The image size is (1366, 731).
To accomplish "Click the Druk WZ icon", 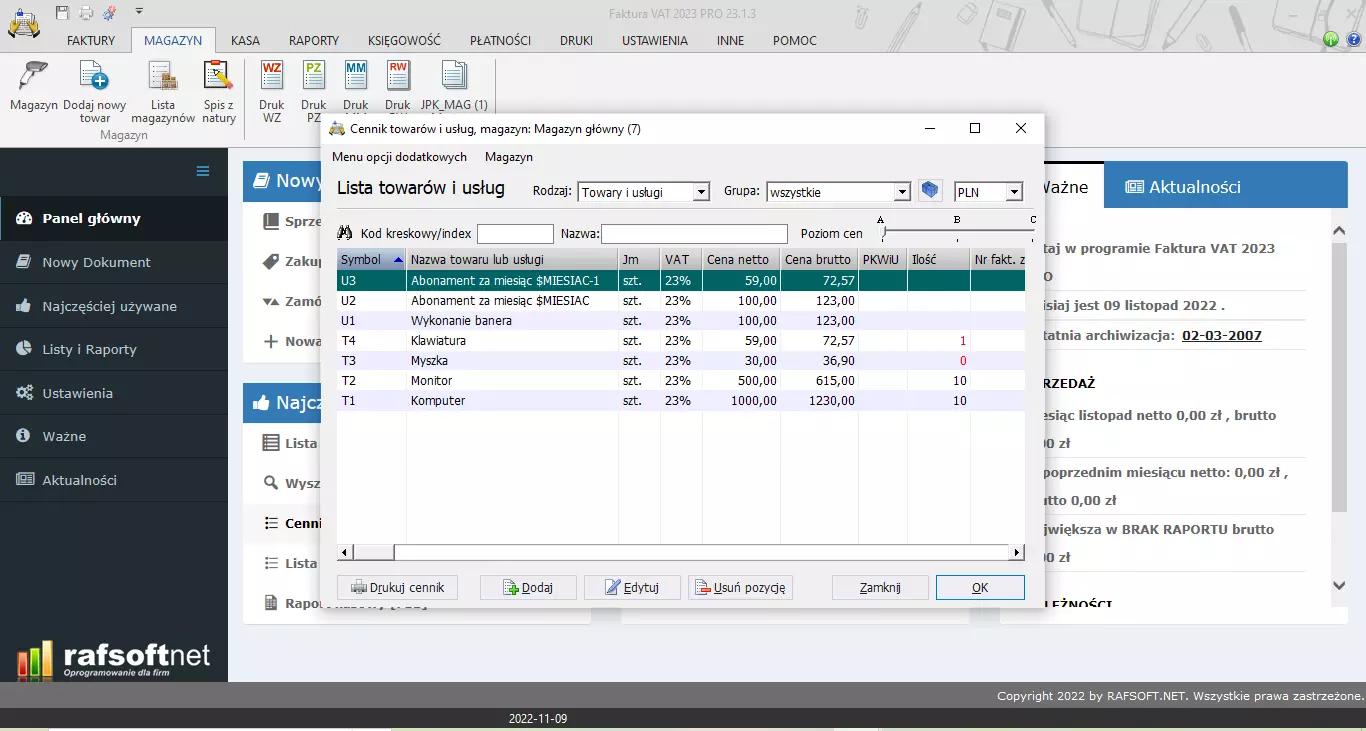I will pos(272,77).
